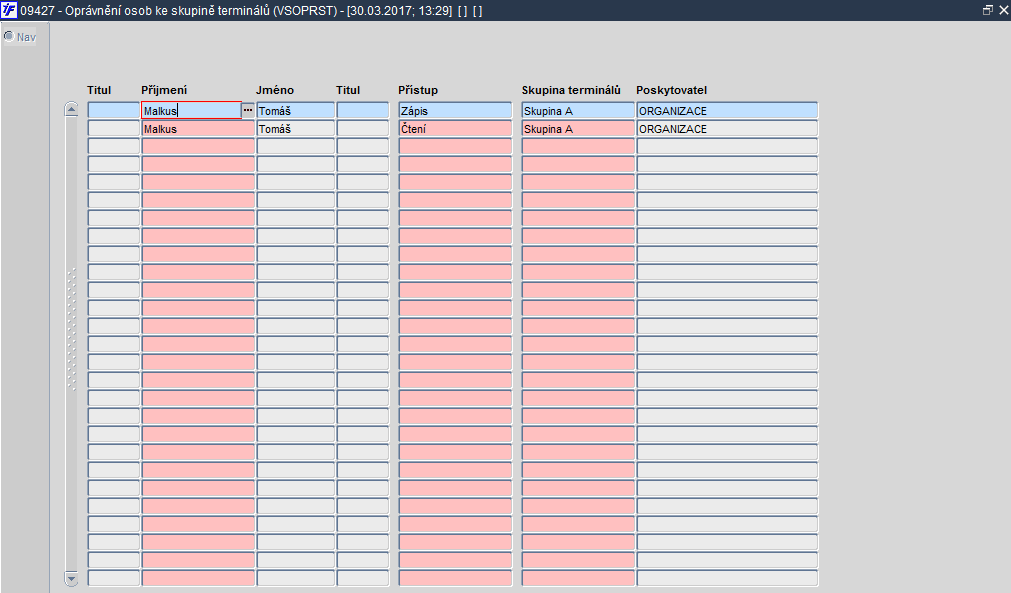This screenshot has width=1011, height=593.
Task: Click the scroll down arrow of record list
Action: click(72, 578)
